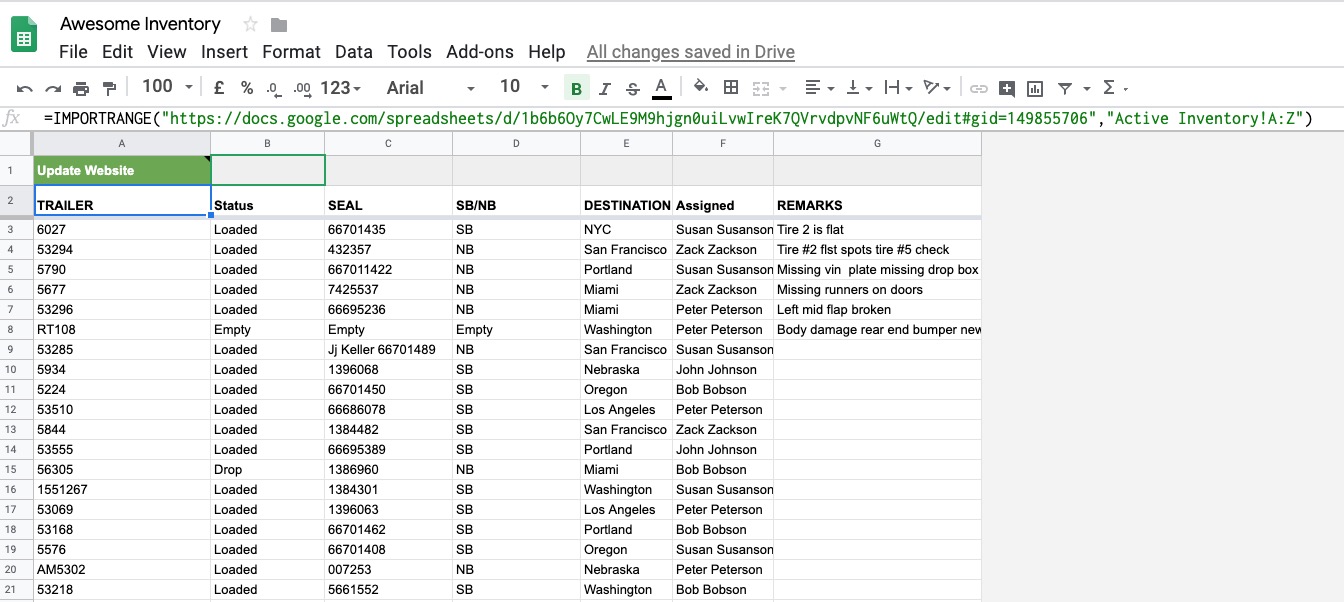Click the formula bar input

coord(678,119)
